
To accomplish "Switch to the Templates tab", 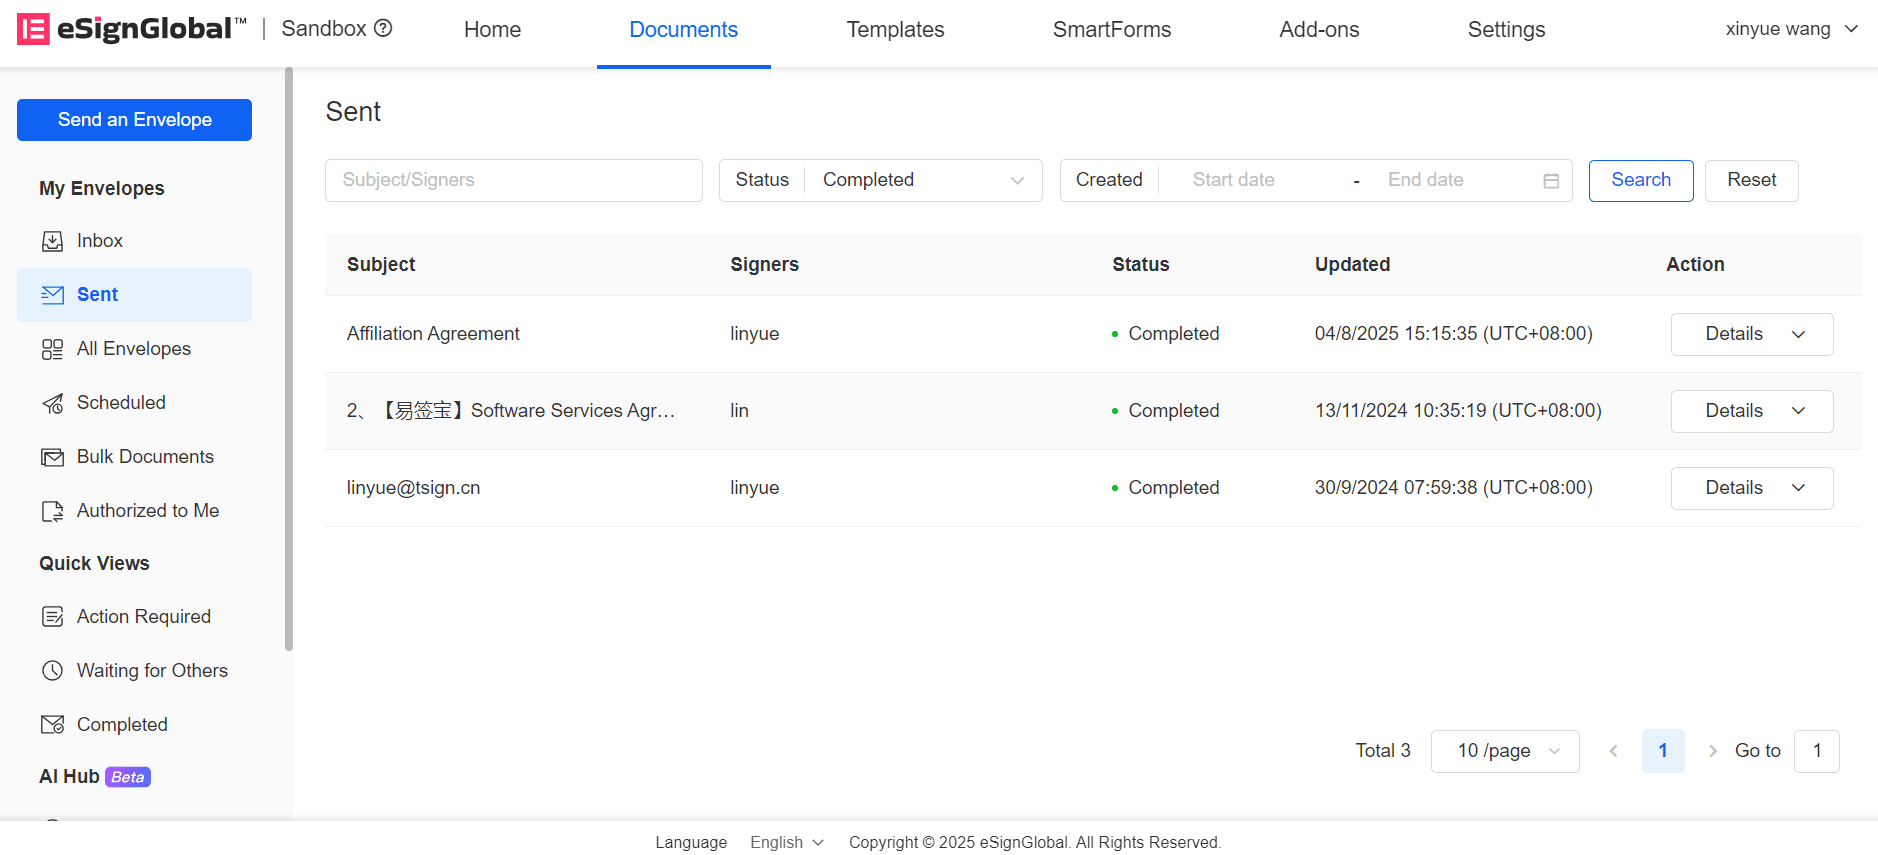I will click(x=895, y=30).
